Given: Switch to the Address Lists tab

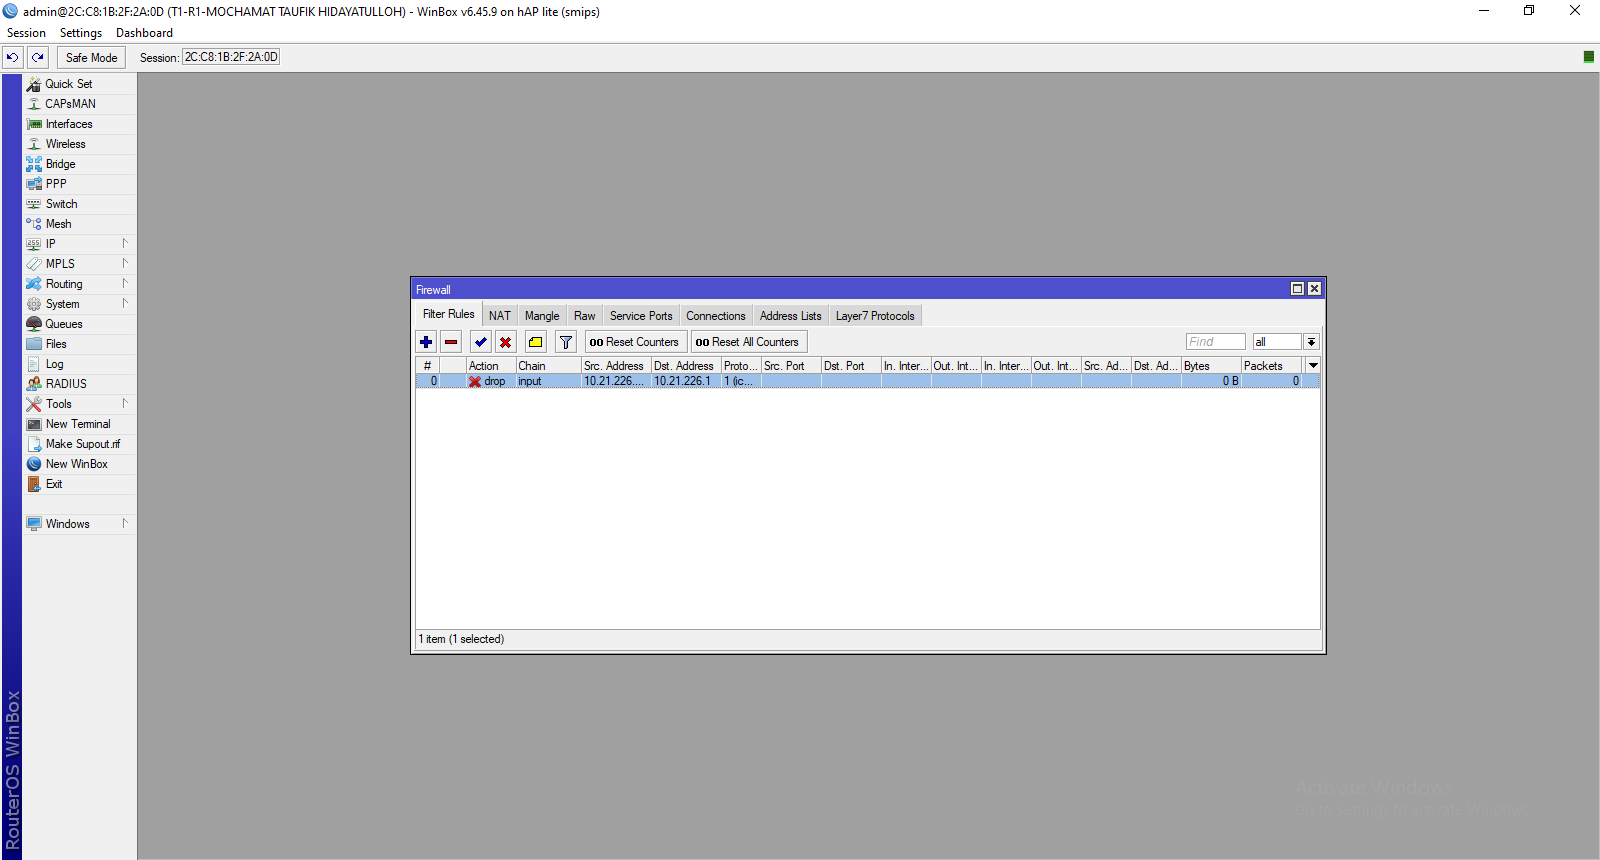Looking at the screenshot, I should click(790, 316).
